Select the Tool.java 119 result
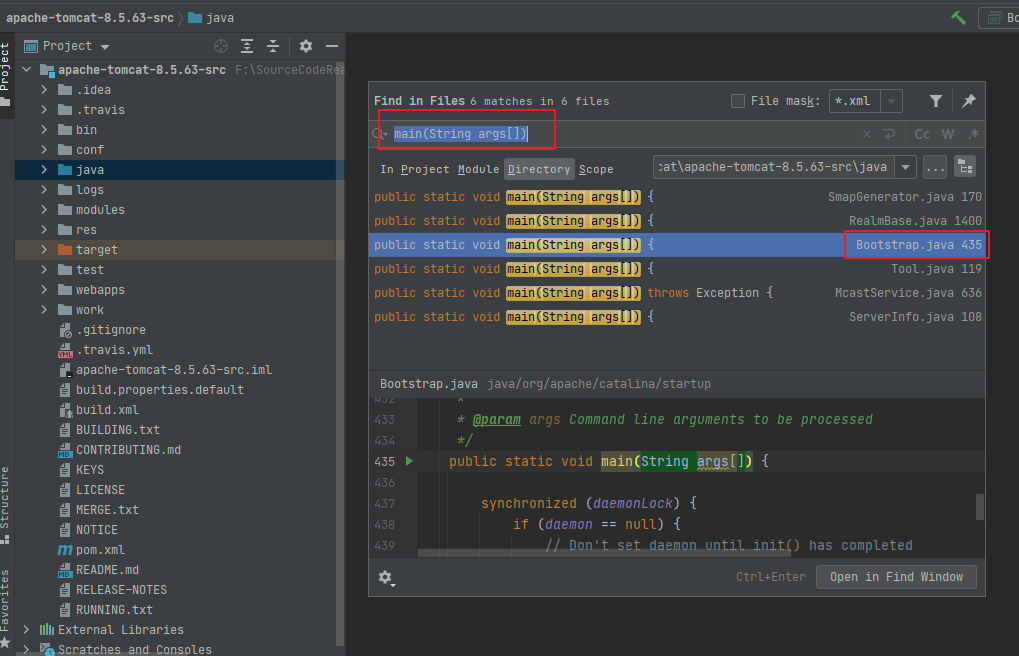The height and width of the screenshot is (656, 1019). (x=677, y=269)
